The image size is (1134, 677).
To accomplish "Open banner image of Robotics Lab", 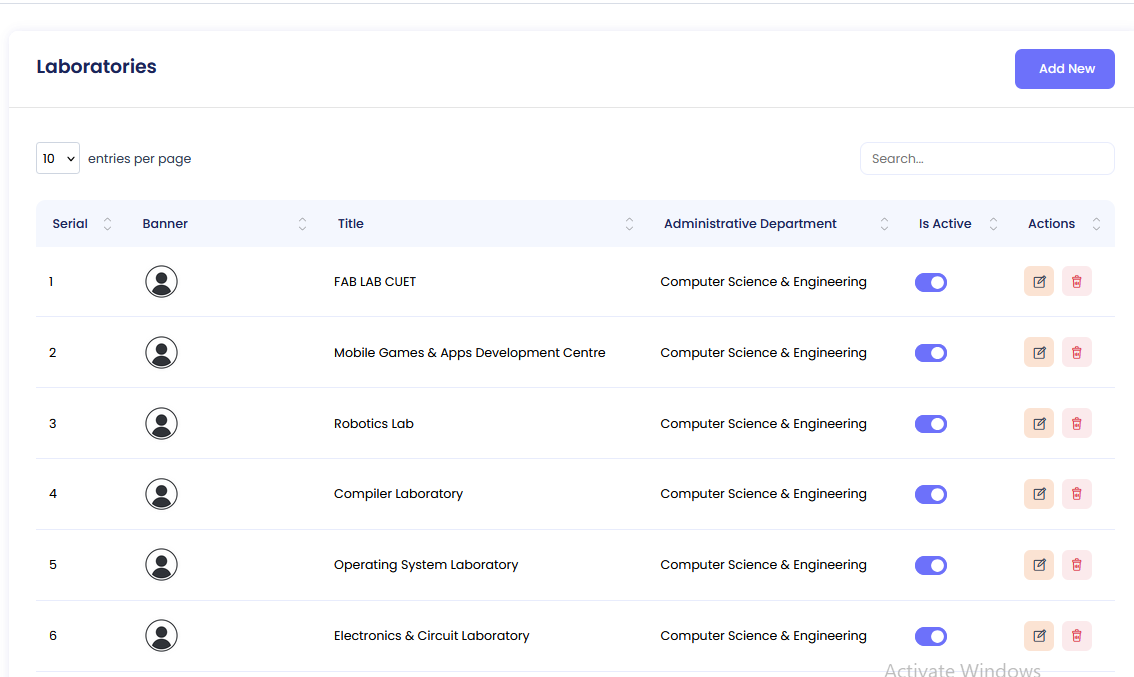I will click(161, 423).
